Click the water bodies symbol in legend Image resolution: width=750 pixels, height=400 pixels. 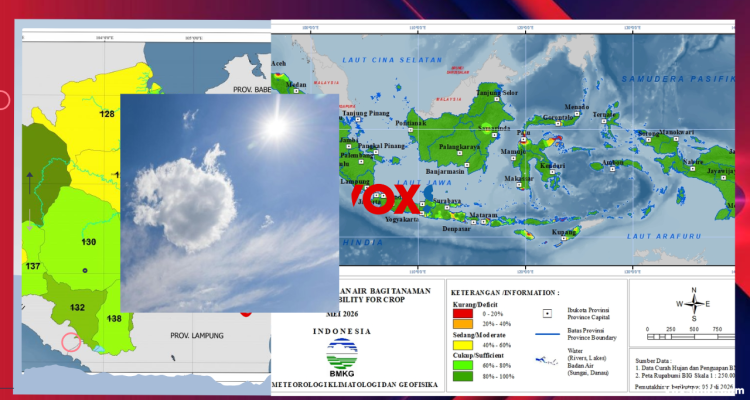547,360
